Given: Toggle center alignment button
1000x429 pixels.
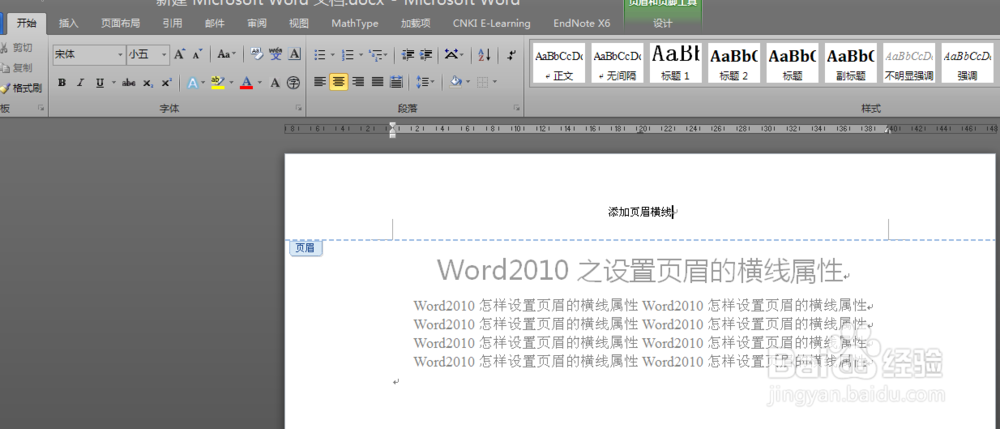Looking at the screenshot, I should pyautogui.click(x=339, y=82).
